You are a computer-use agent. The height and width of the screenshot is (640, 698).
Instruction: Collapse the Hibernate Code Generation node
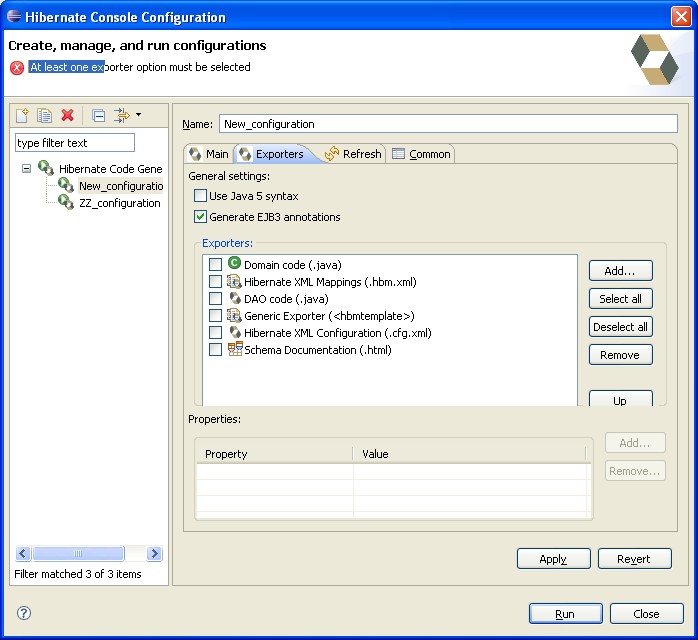point(27,169)
